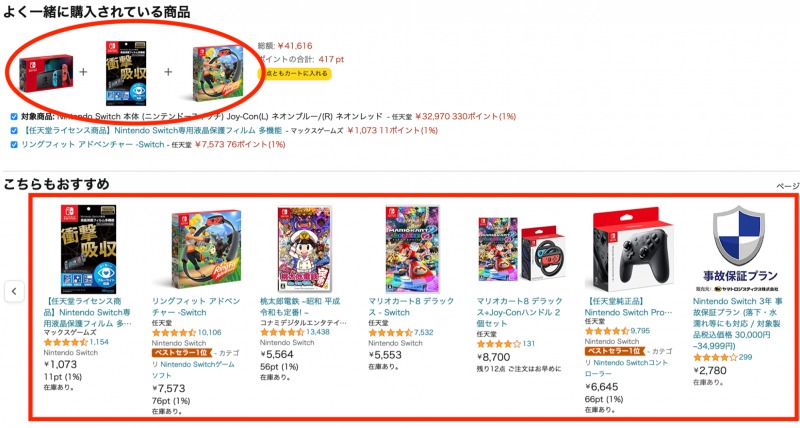
Task: Click the 事故保証プラン shield icon
Action: pos(738,236)
